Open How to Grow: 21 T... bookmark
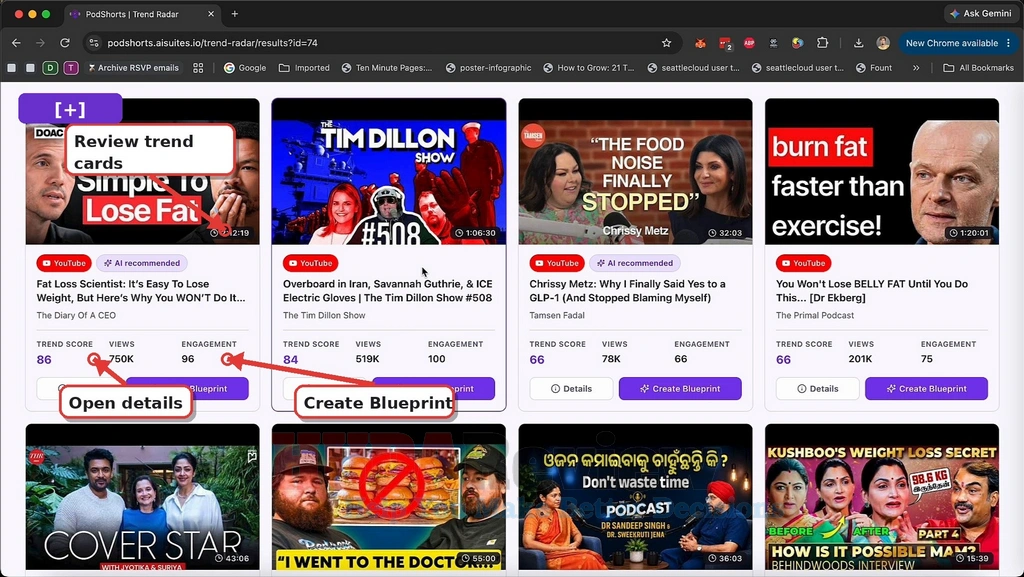 pos(588,68)
